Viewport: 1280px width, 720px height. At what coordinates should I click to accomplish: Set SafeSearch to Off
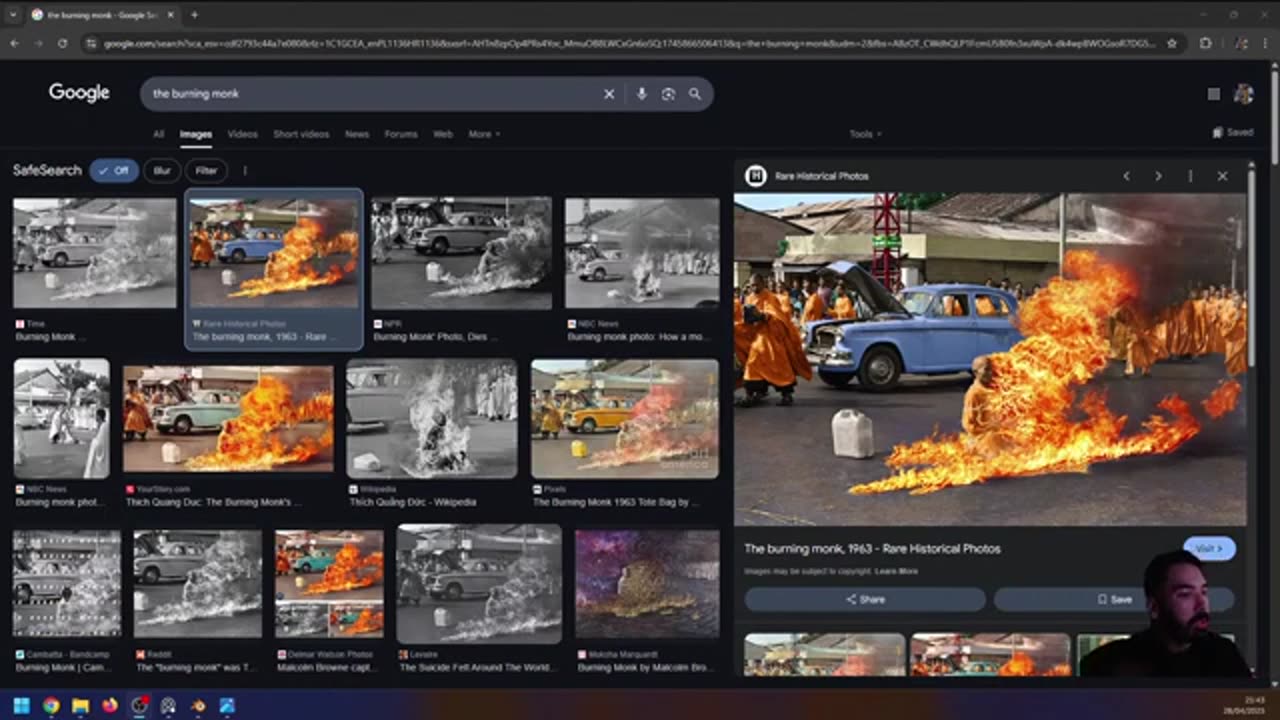pos(114,171)
